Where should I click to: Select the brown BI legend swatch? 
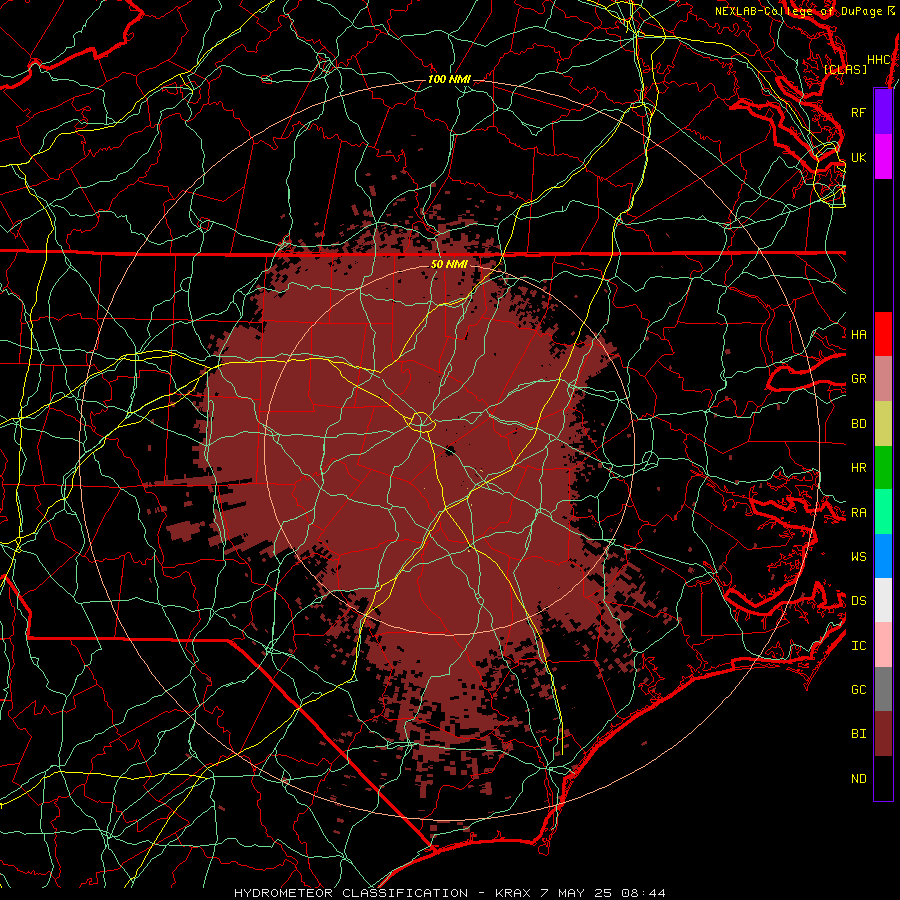[883, 734]
